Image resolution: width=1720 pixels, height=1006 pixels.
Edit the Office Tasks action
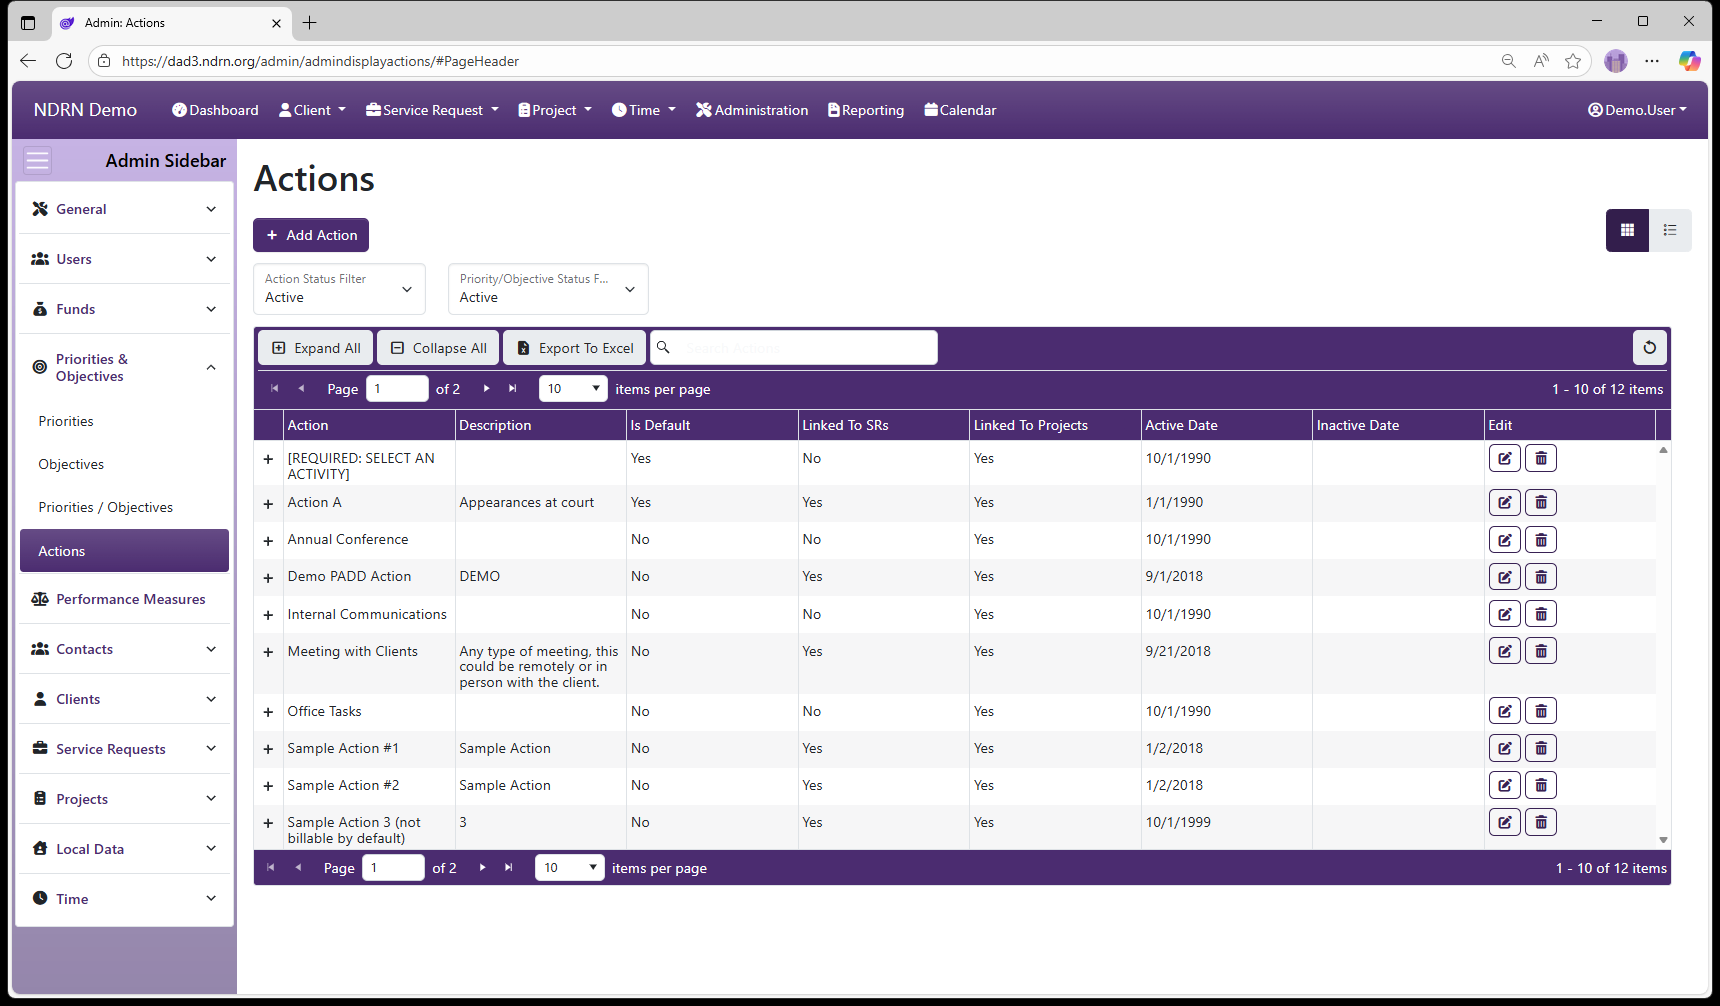[1504, 711]
